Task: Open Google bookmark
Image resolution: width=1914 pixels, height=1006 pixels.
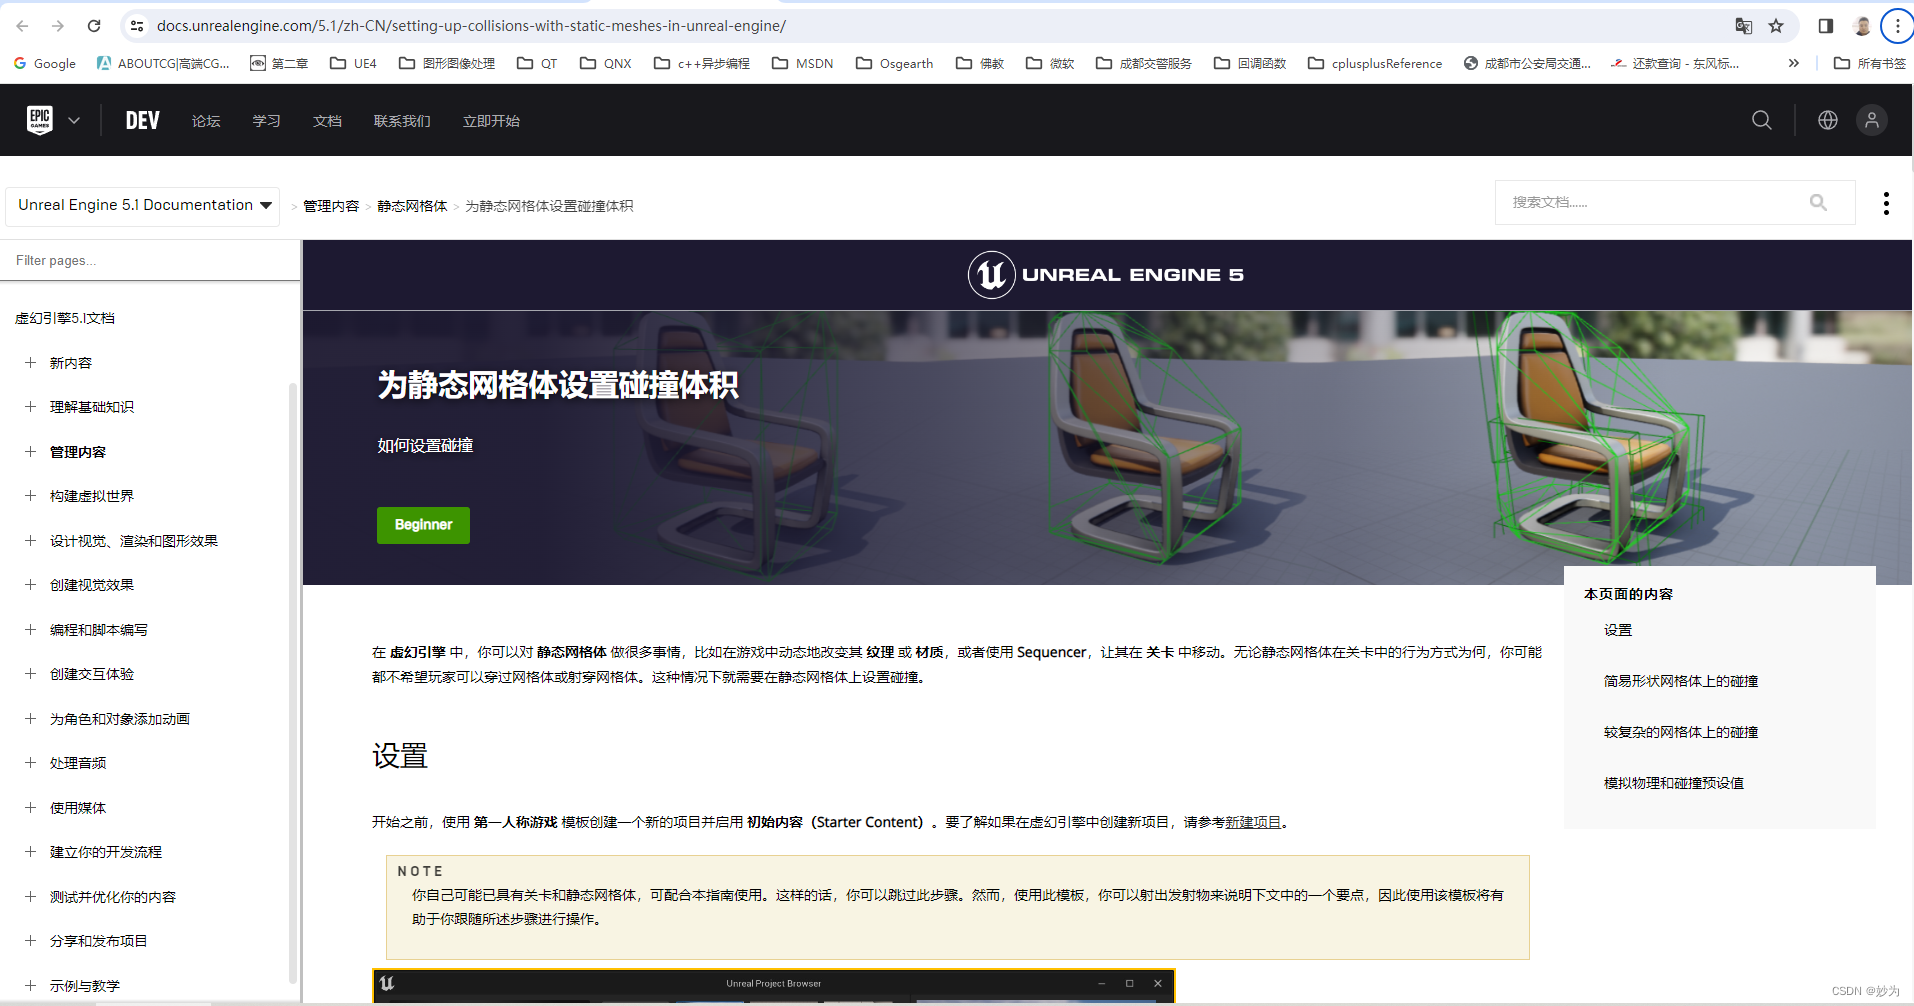Action: click(45, 63)
